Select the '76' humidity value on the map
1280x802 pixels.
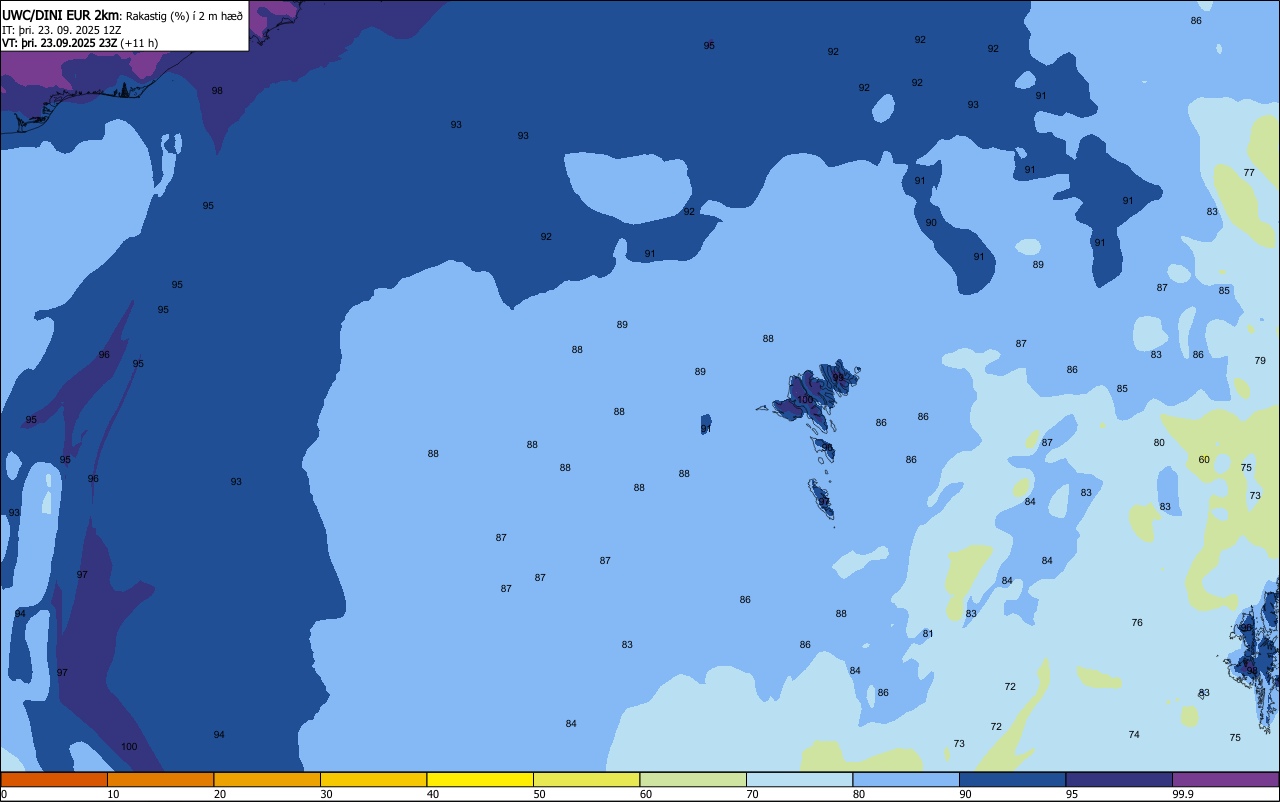1137,623
